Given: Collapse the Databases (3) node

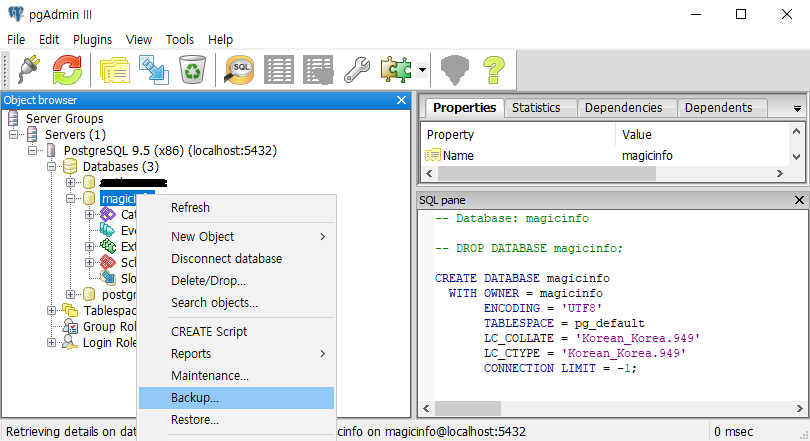Looking at the screenshot, I should 52,166.
